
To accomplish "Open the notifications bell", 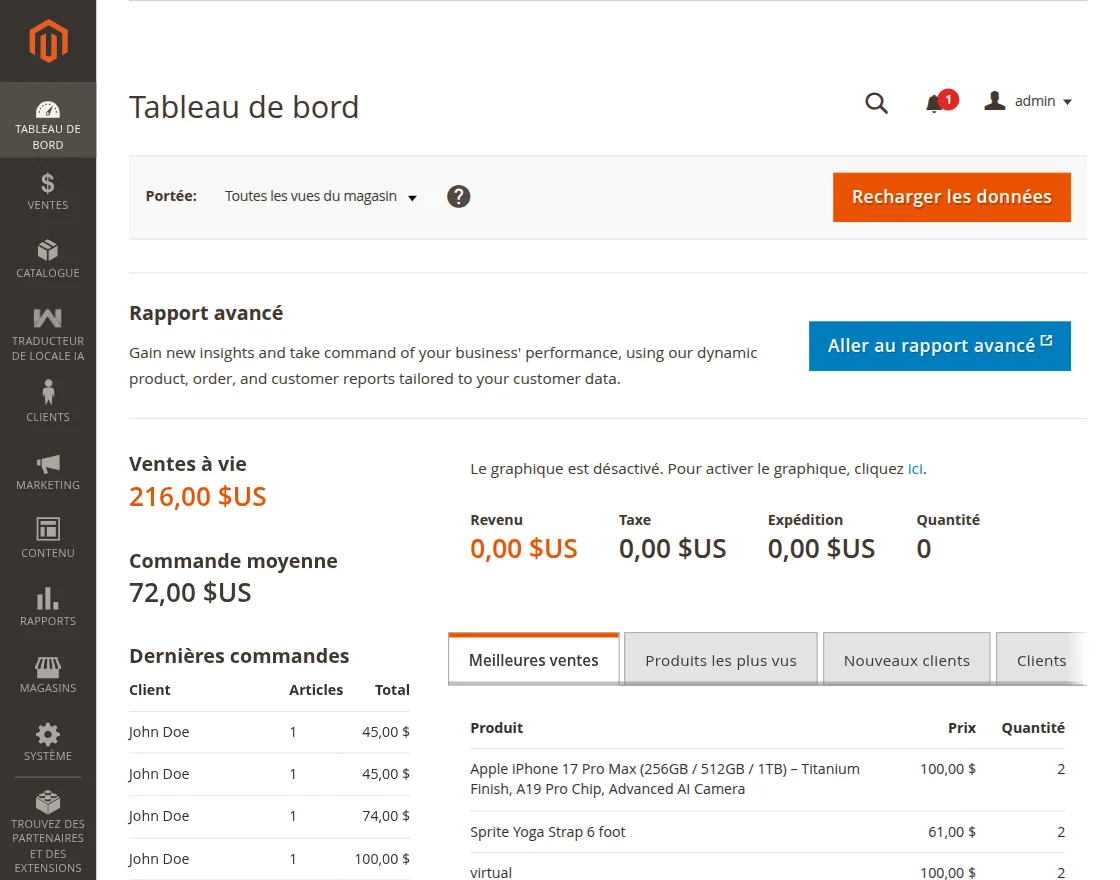I will coord(935,103).
